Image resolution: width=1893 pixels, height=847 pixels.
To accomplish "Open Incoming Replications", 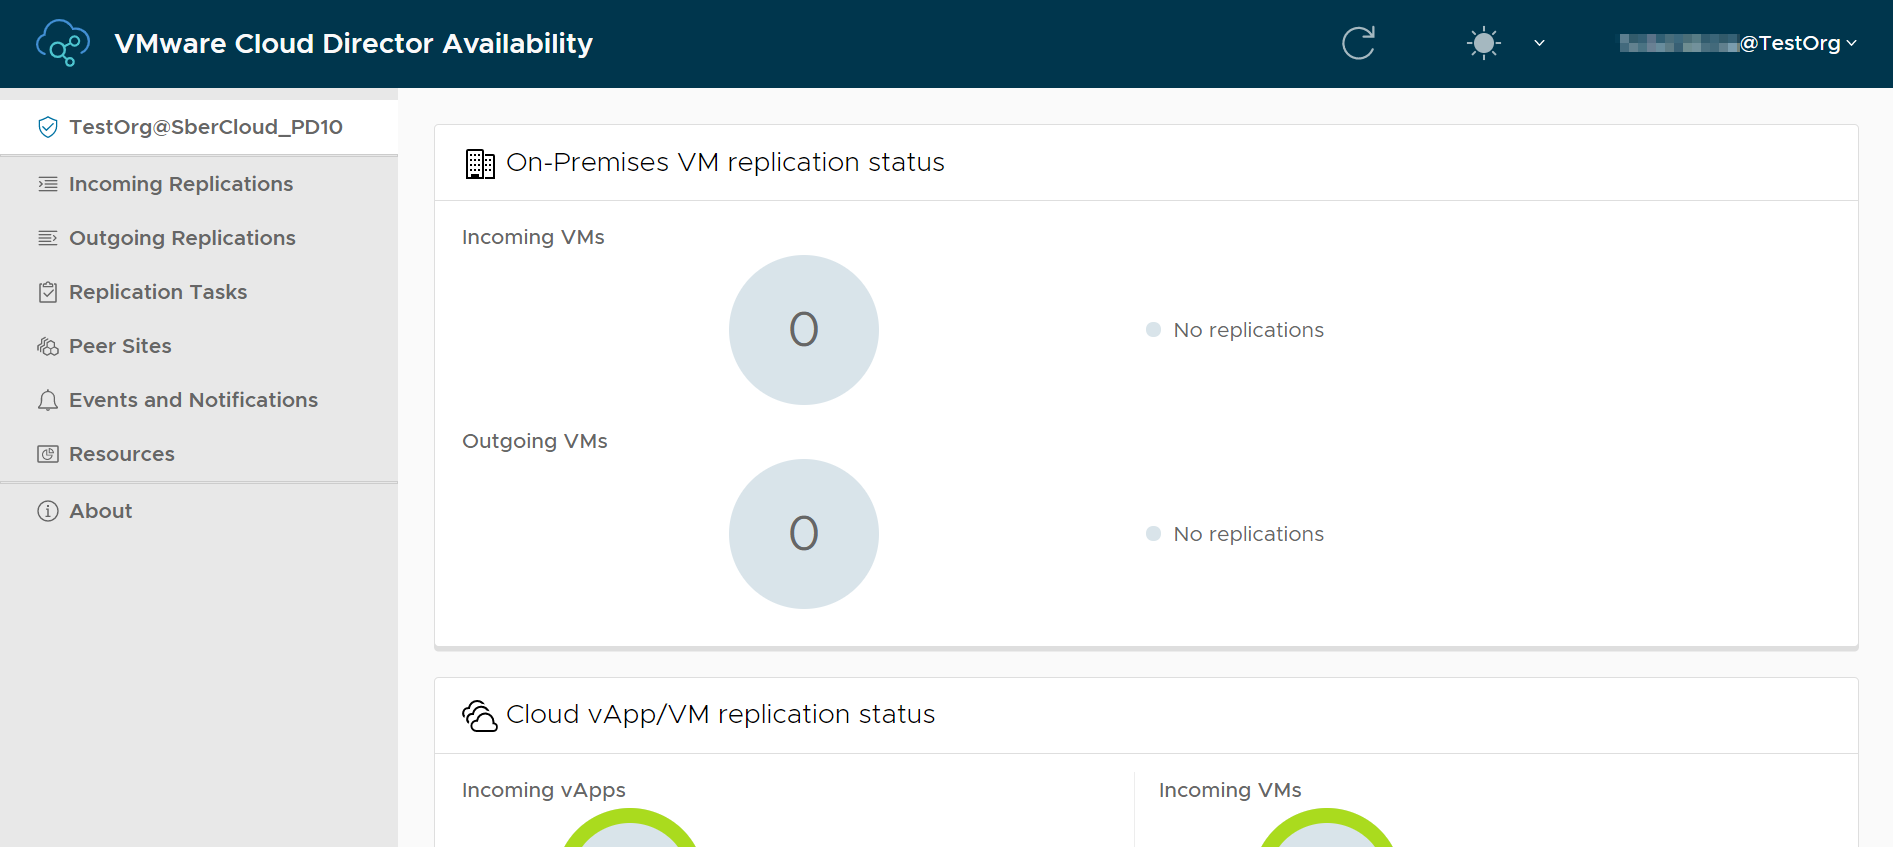I will coord(181,184).
